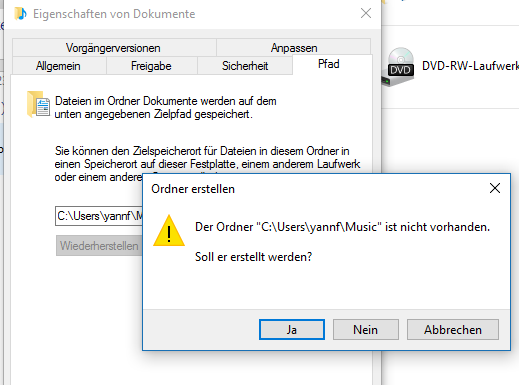Click the target path input field
Screen dimensions: 519x385
(99, 216)
